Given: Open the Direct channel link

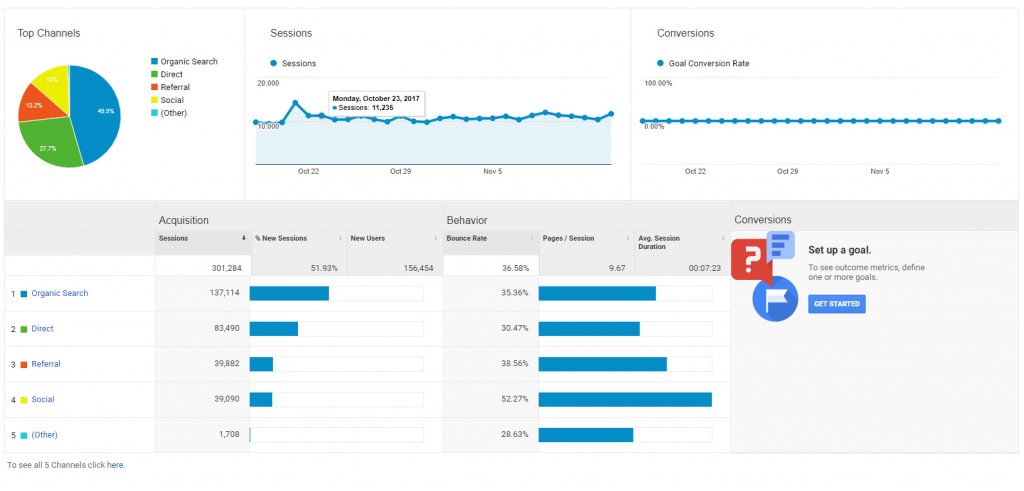Looking at the screenshot, I should (42, 328).
